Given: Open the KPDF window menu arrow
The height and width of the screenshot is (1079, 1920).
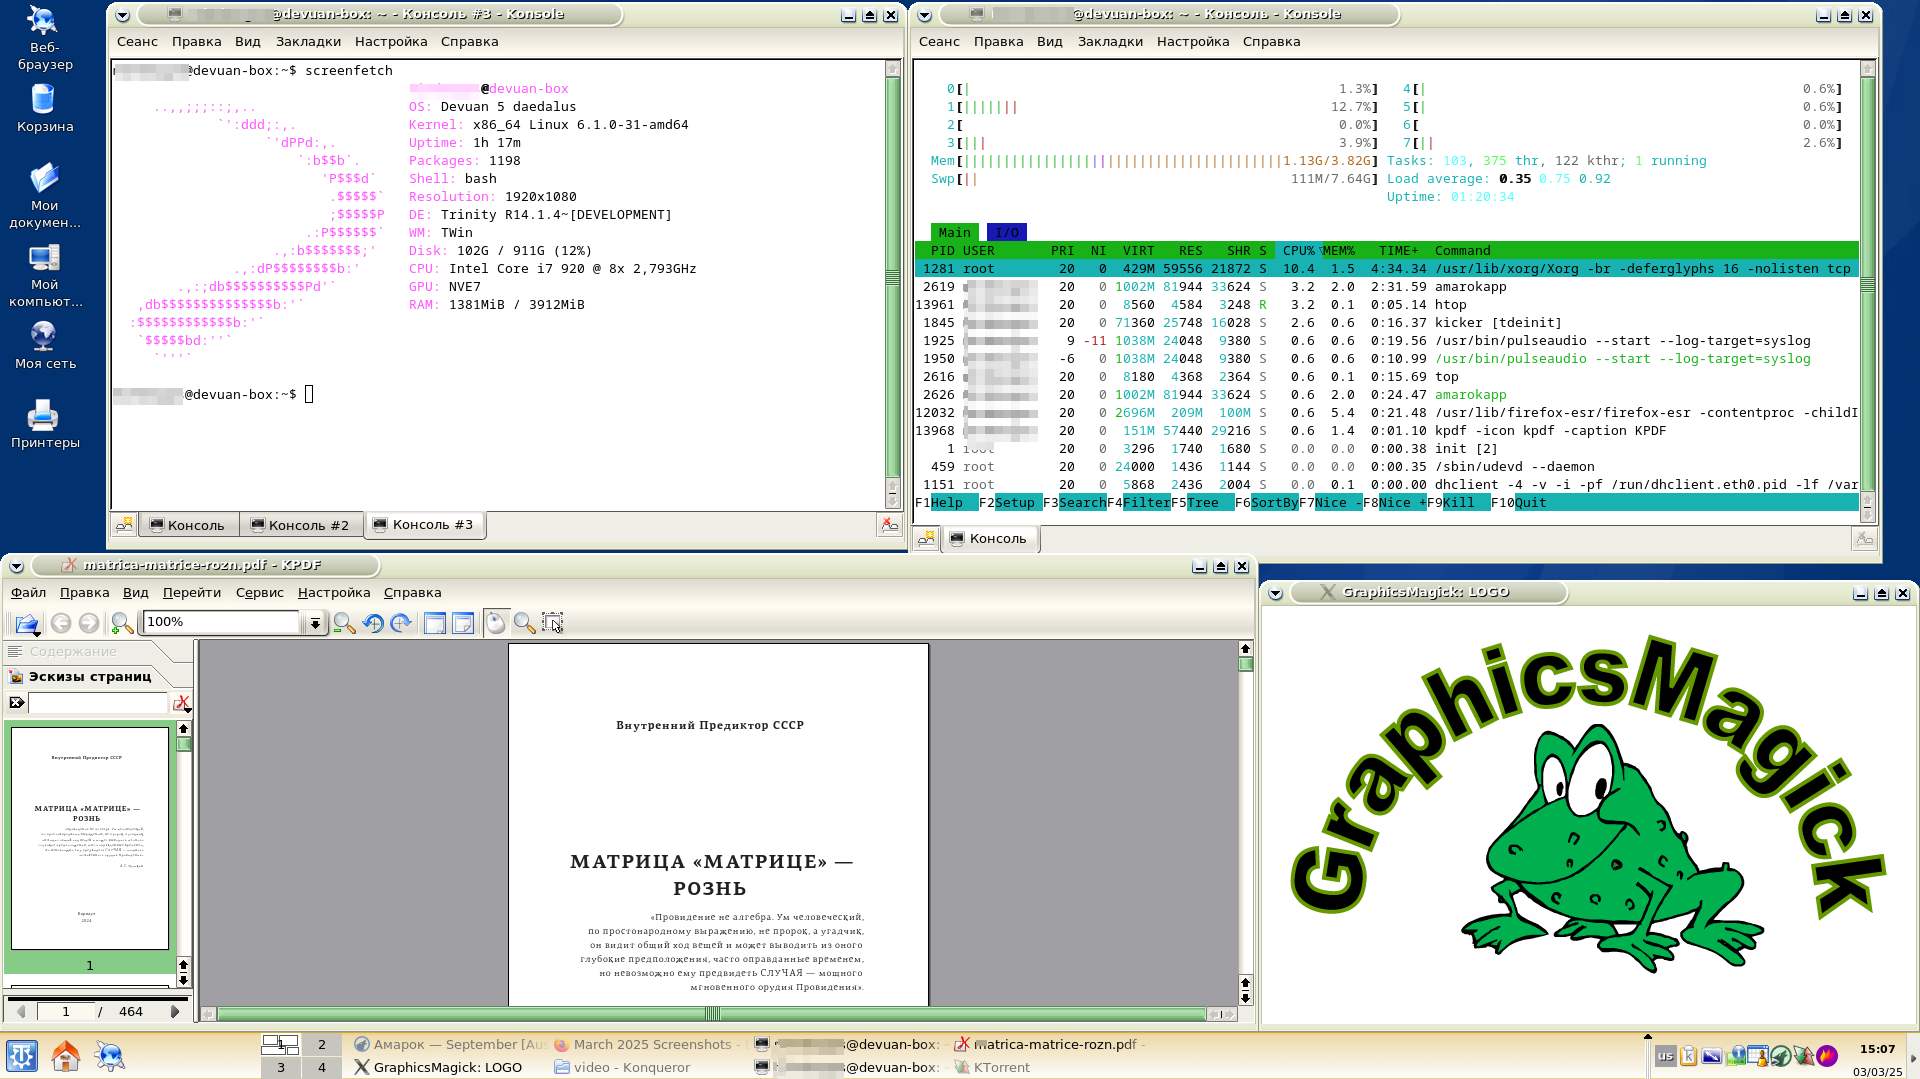Looking at the screenshot, I should 16,566.
